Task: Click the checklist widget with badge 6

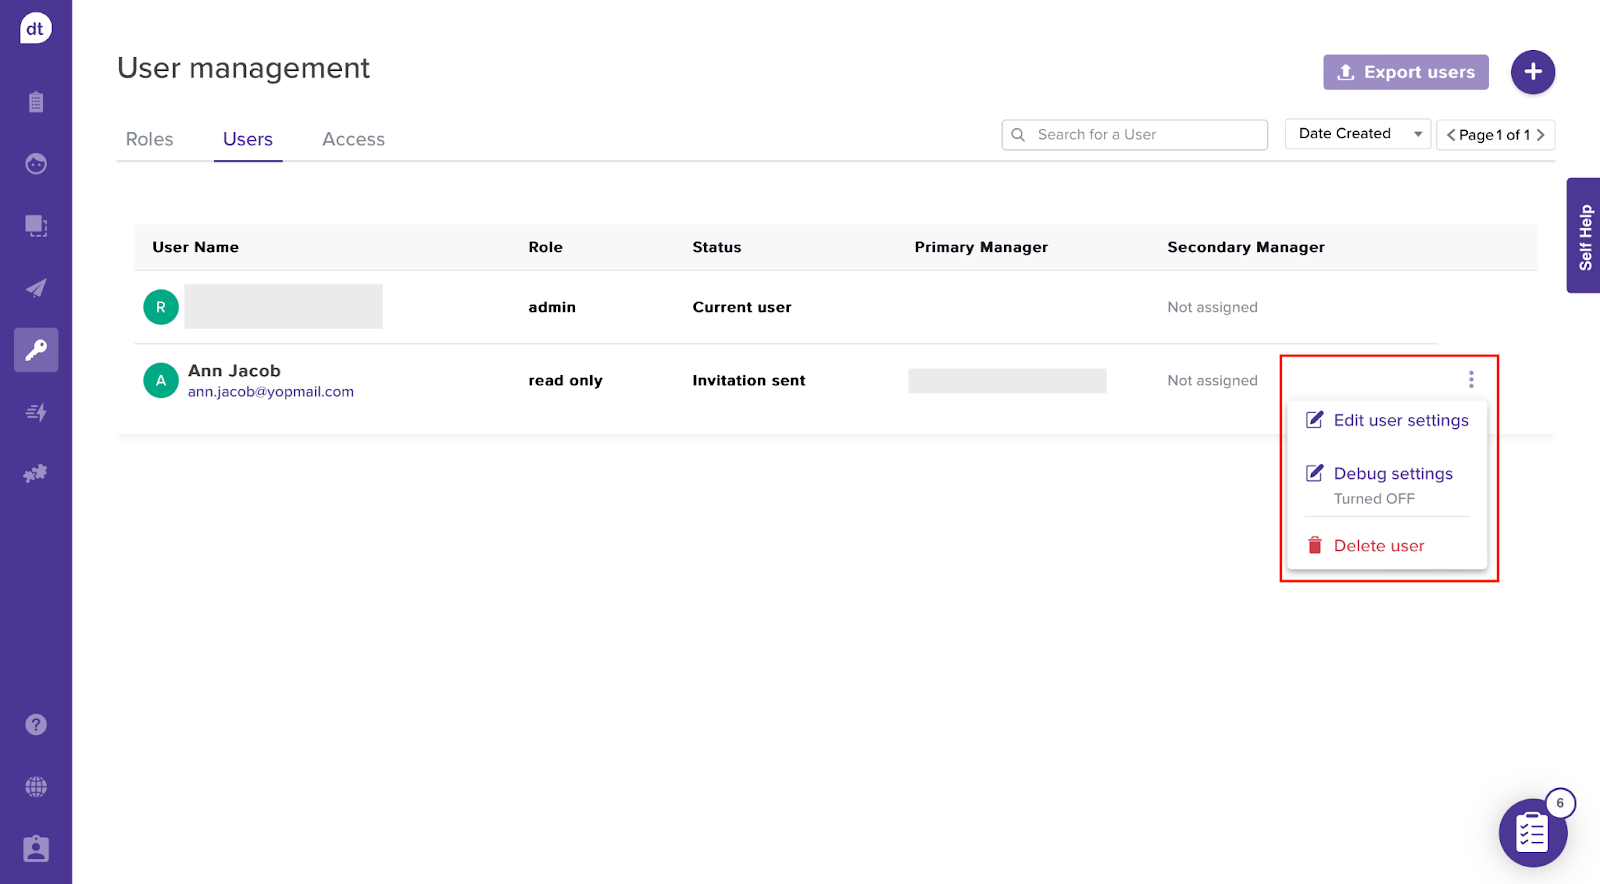Action: pyautogui.click(x=1532, y=832)
